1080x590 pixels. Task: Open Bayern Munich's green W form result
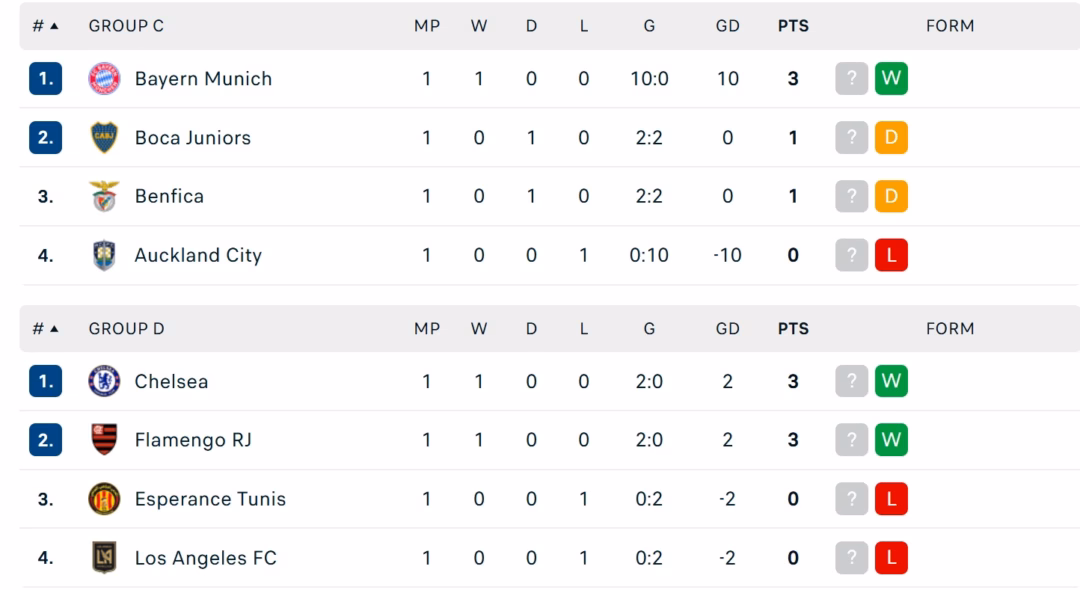pyautogui.click(x=891, y=78)
